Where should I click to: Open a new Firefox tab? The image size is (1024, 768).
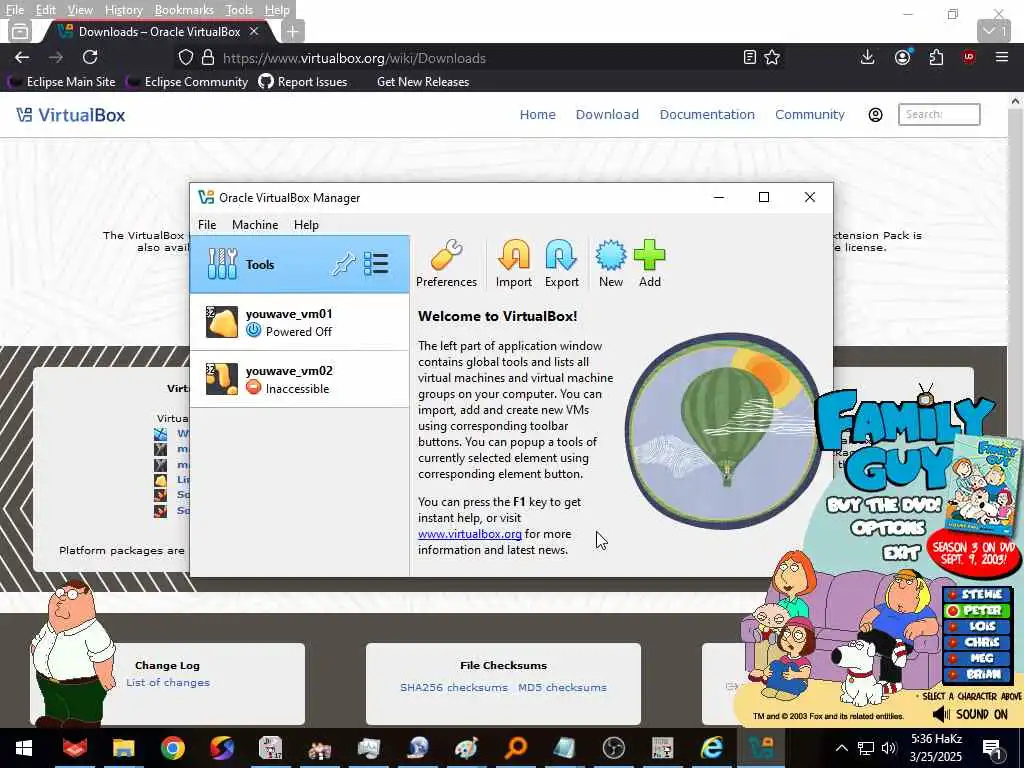[x=293, y=31]
